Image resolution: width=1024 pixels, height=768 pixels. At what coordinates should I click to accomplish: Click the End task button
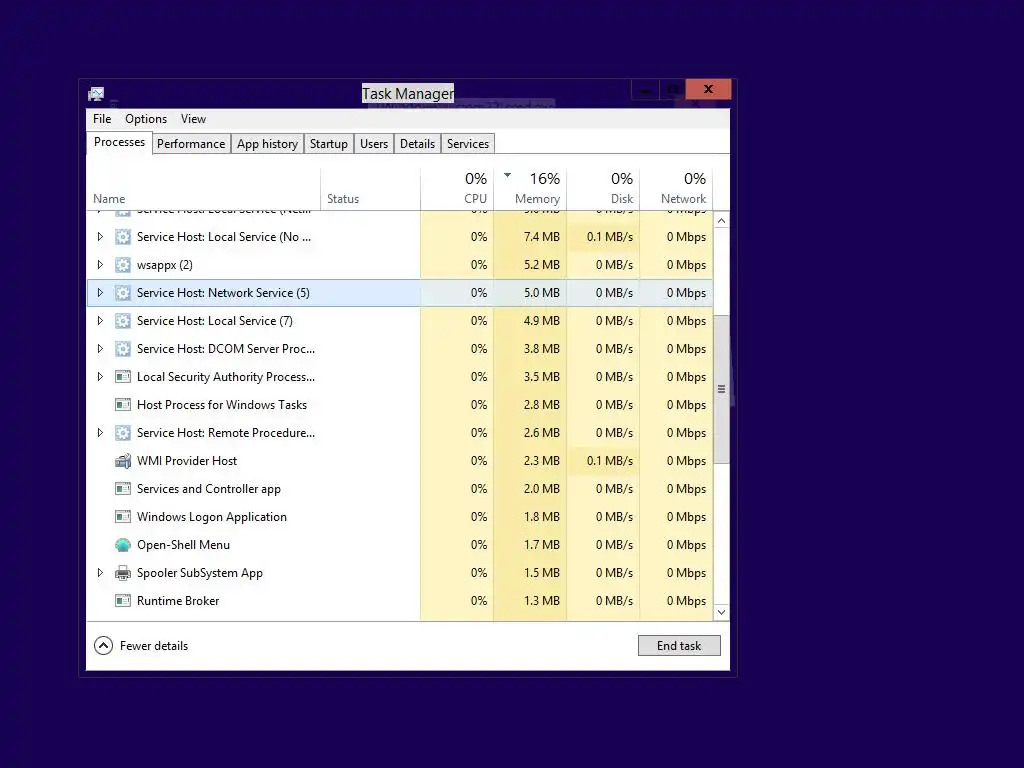pyautogui.click(x=679, y=646)
